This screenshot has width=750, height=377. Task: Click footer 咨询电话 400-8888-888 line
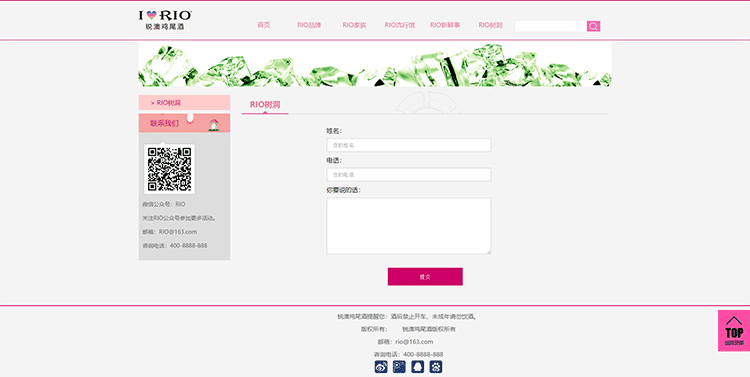tap(408, 354)
